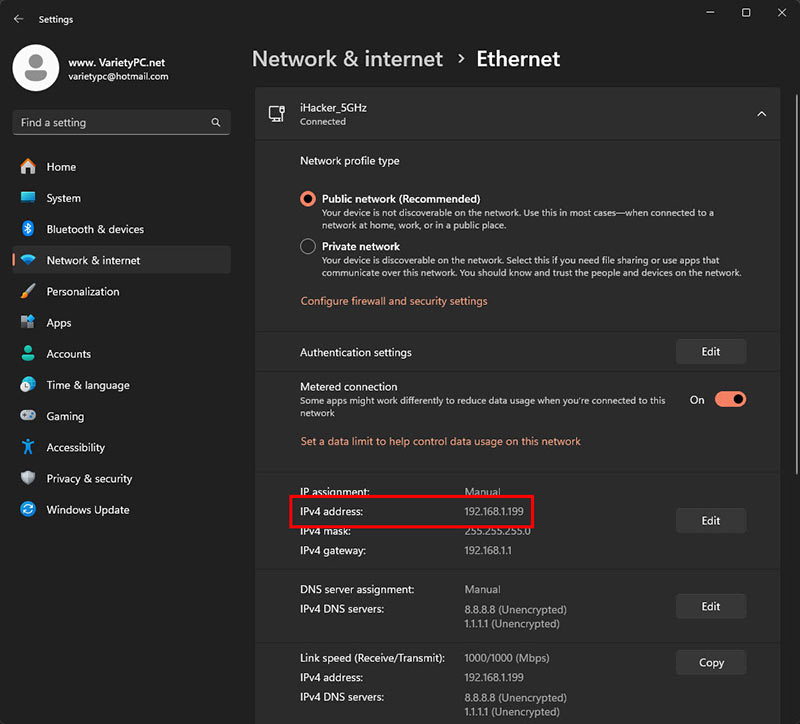
Task: Open System settings page
Action: (121, 198)
